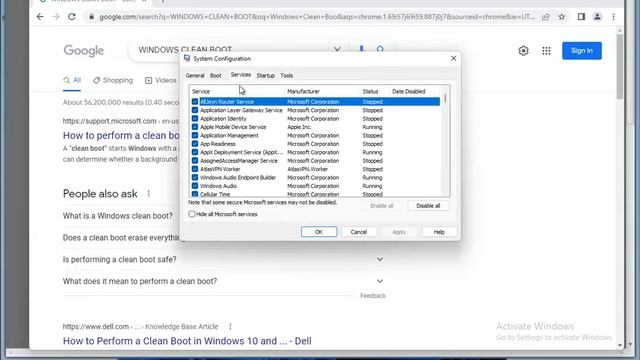Open Chrome side panel icon

(x=581, y=17)
